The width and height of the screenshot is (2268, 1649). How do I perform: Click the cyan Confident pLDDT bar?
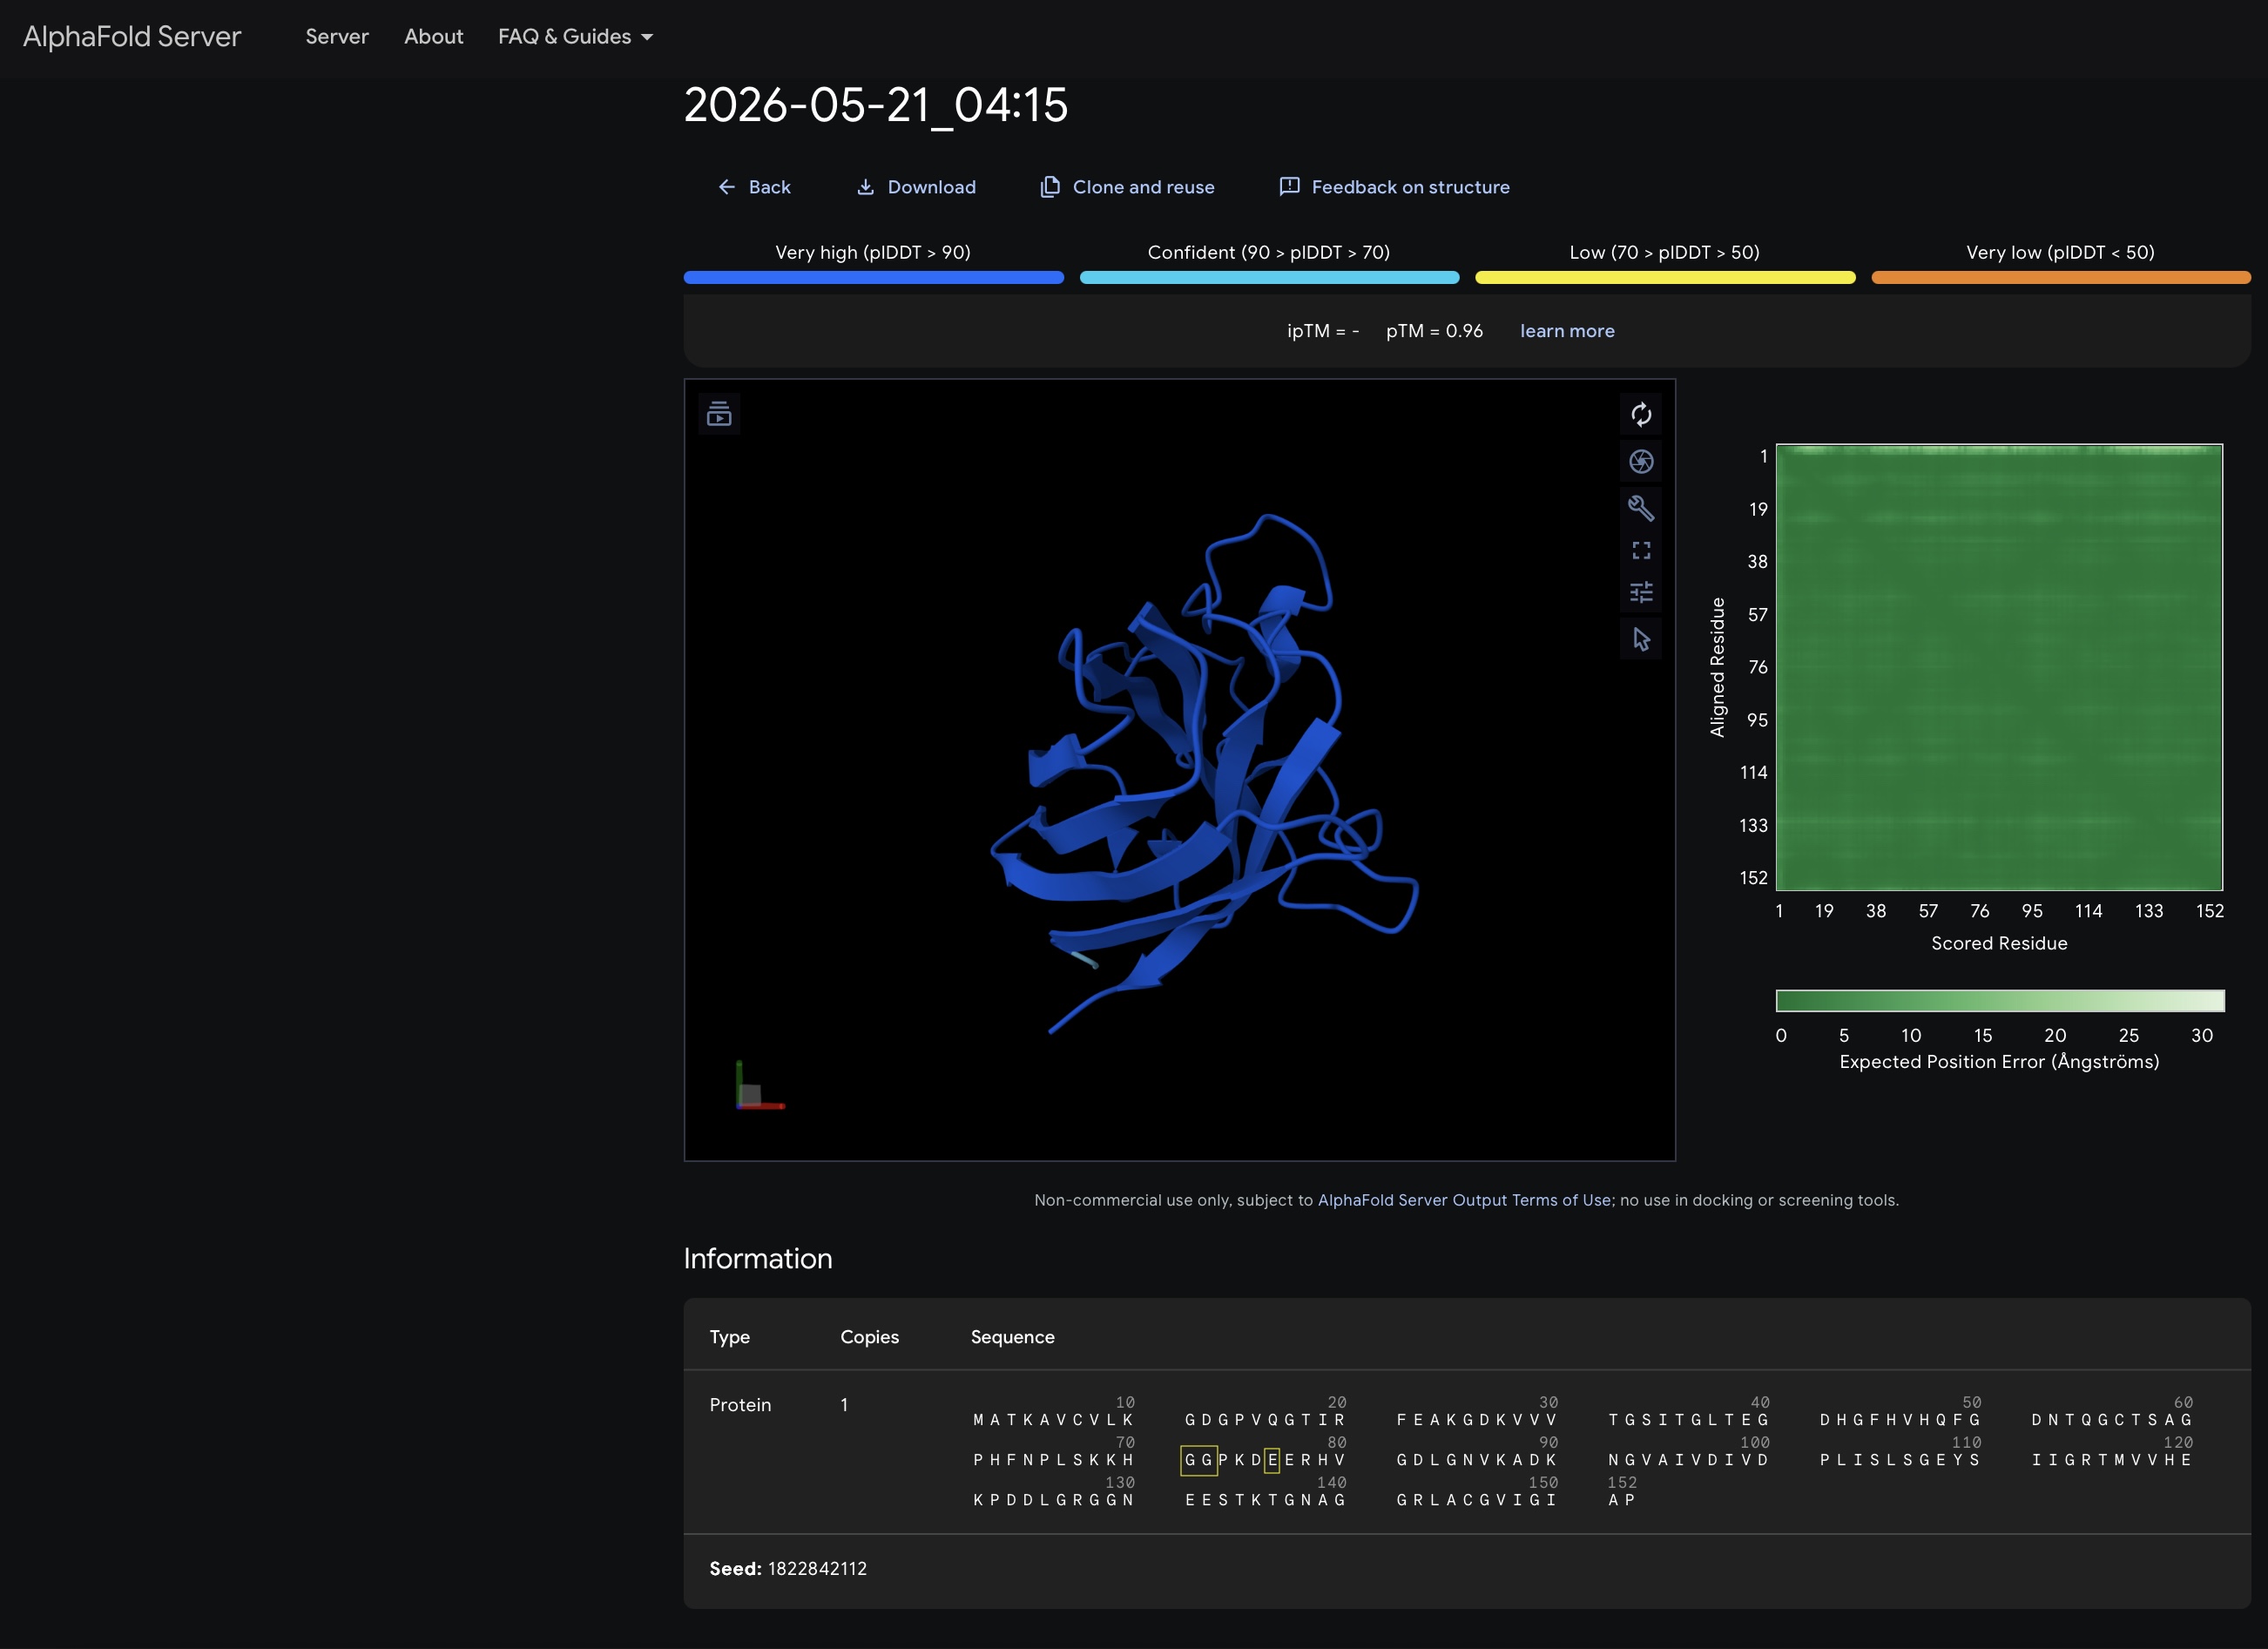point(1269,278)
